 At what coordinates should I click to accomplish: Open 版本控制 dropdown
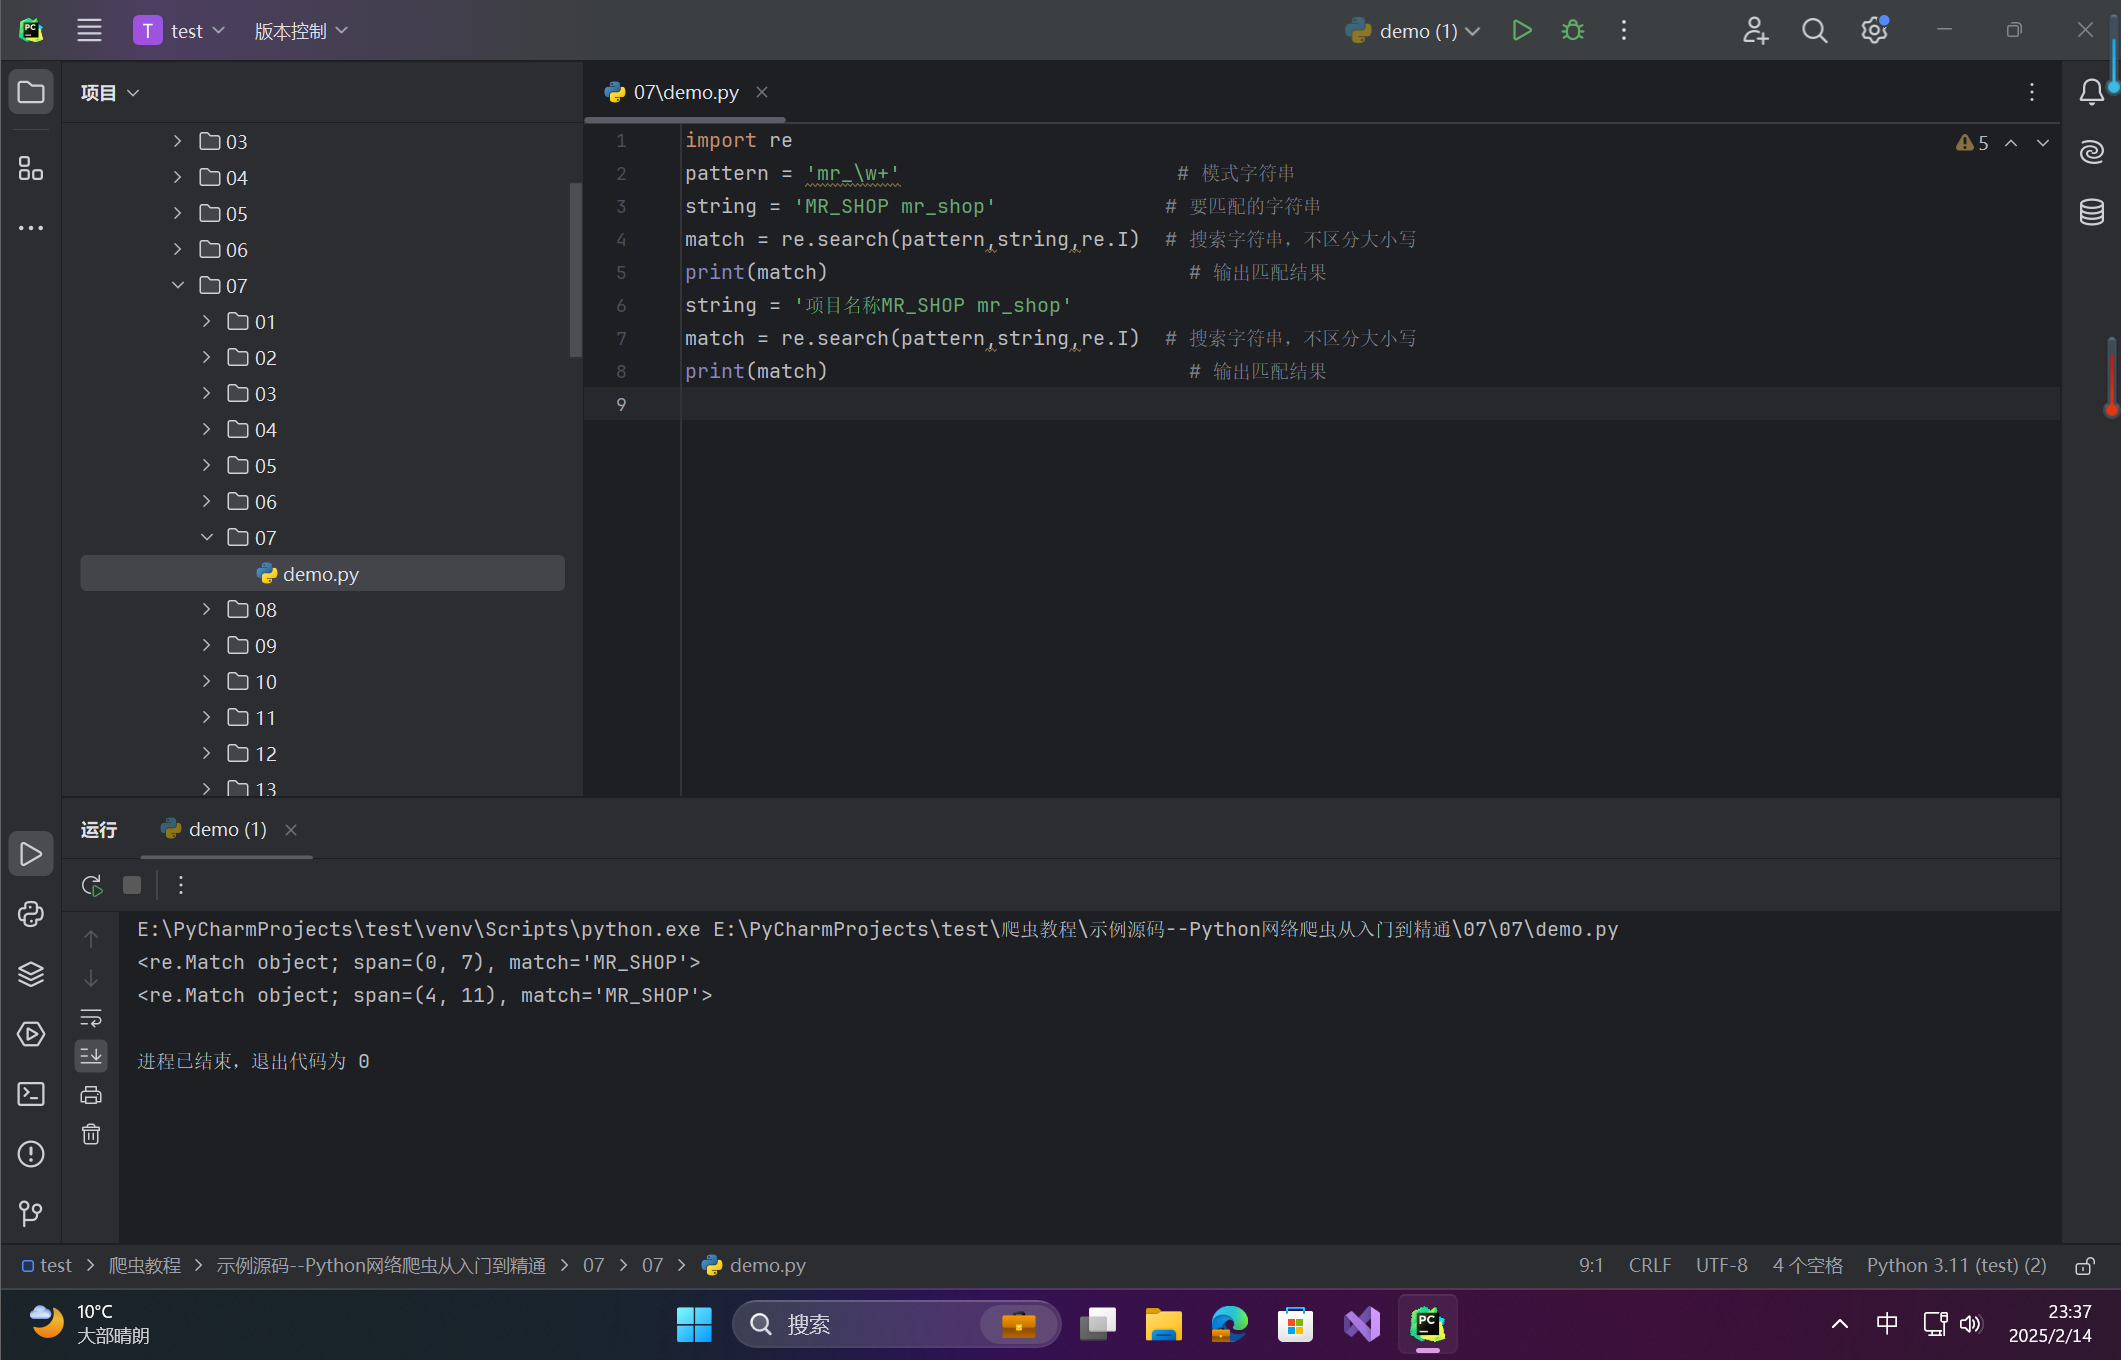(x=301, y=31)
